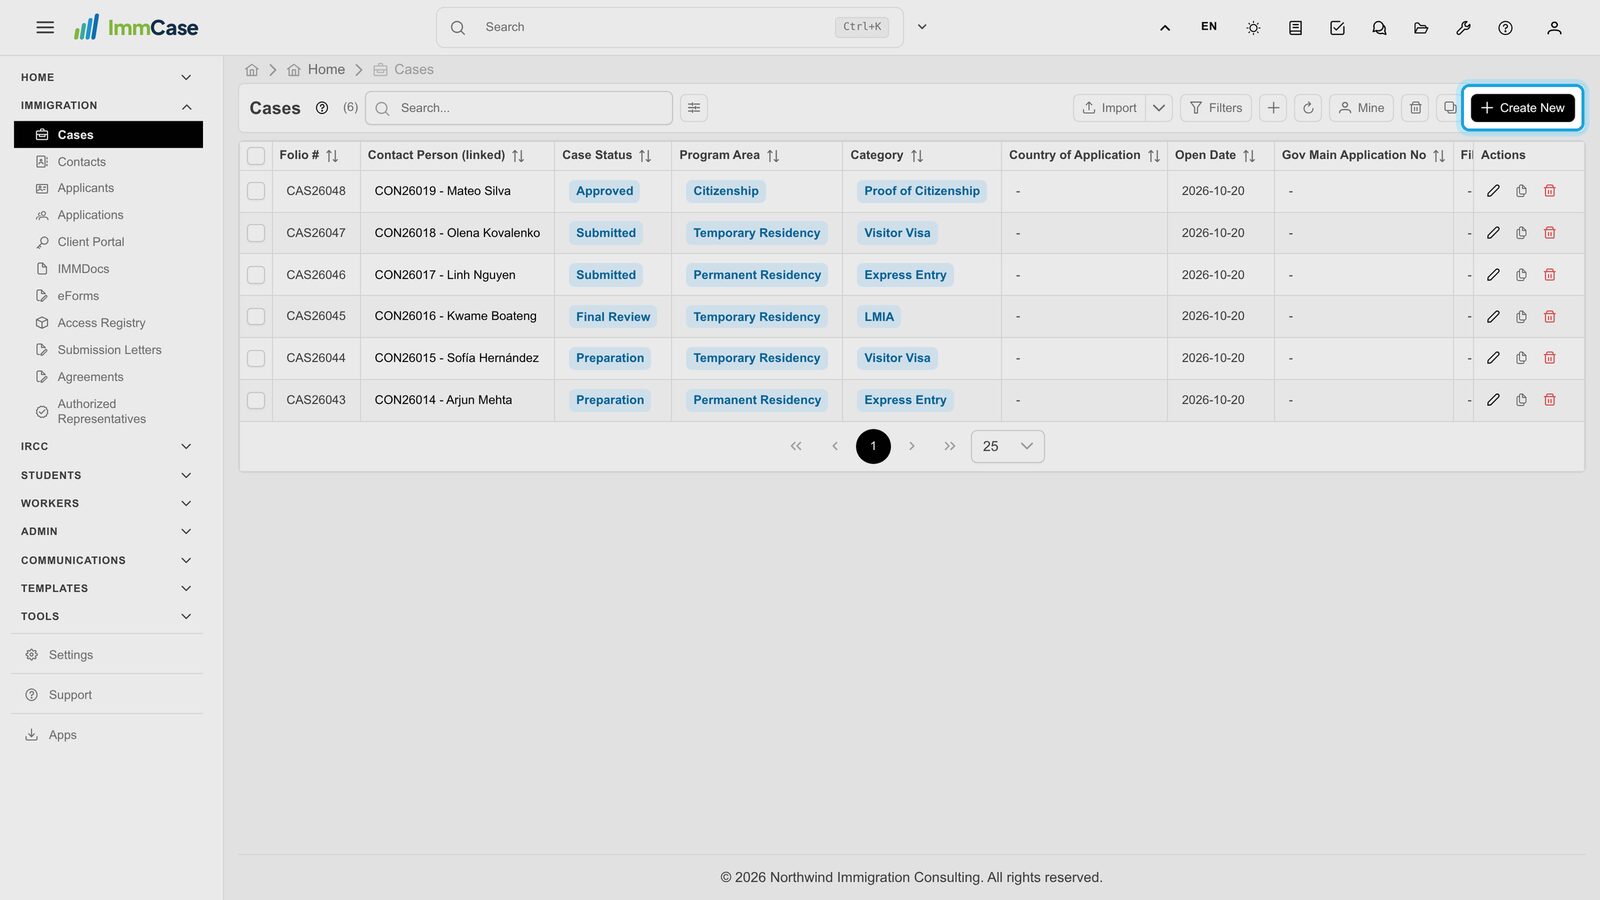Open the dropdown chevron beside global search
This screenshot has height=900, width=1600.
[922, 27]
